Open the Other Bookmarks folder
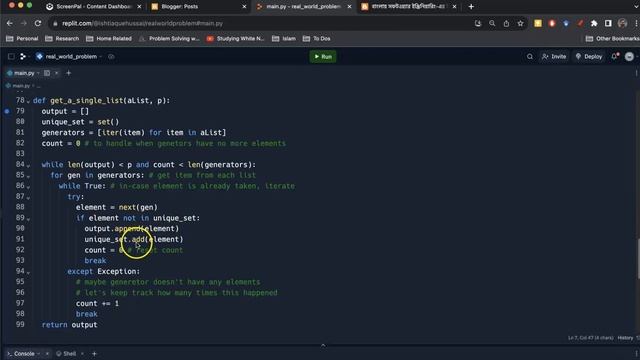Screen dimensions: 640x360 612,38
